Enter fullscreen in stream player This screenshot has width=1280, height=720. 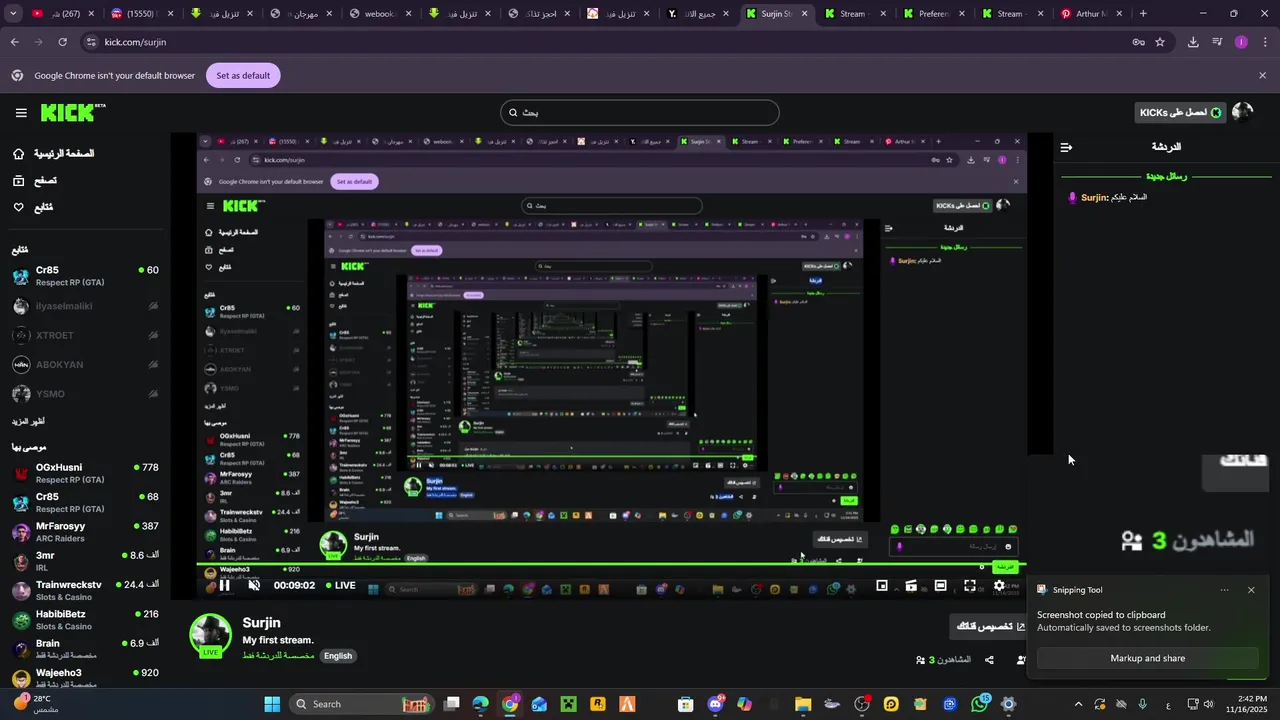[x=970, y=586]
